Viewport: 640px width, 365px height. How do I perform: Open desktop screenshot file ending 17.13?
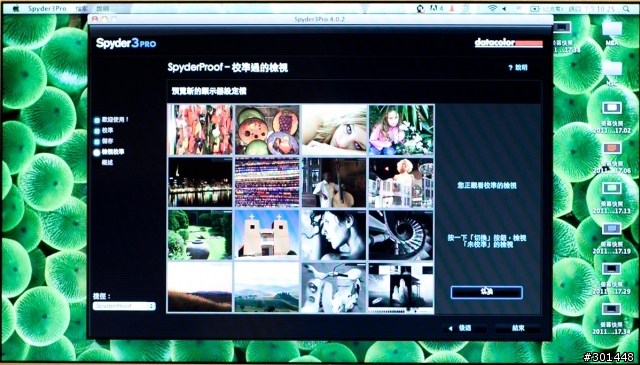(x=612, y=198)
